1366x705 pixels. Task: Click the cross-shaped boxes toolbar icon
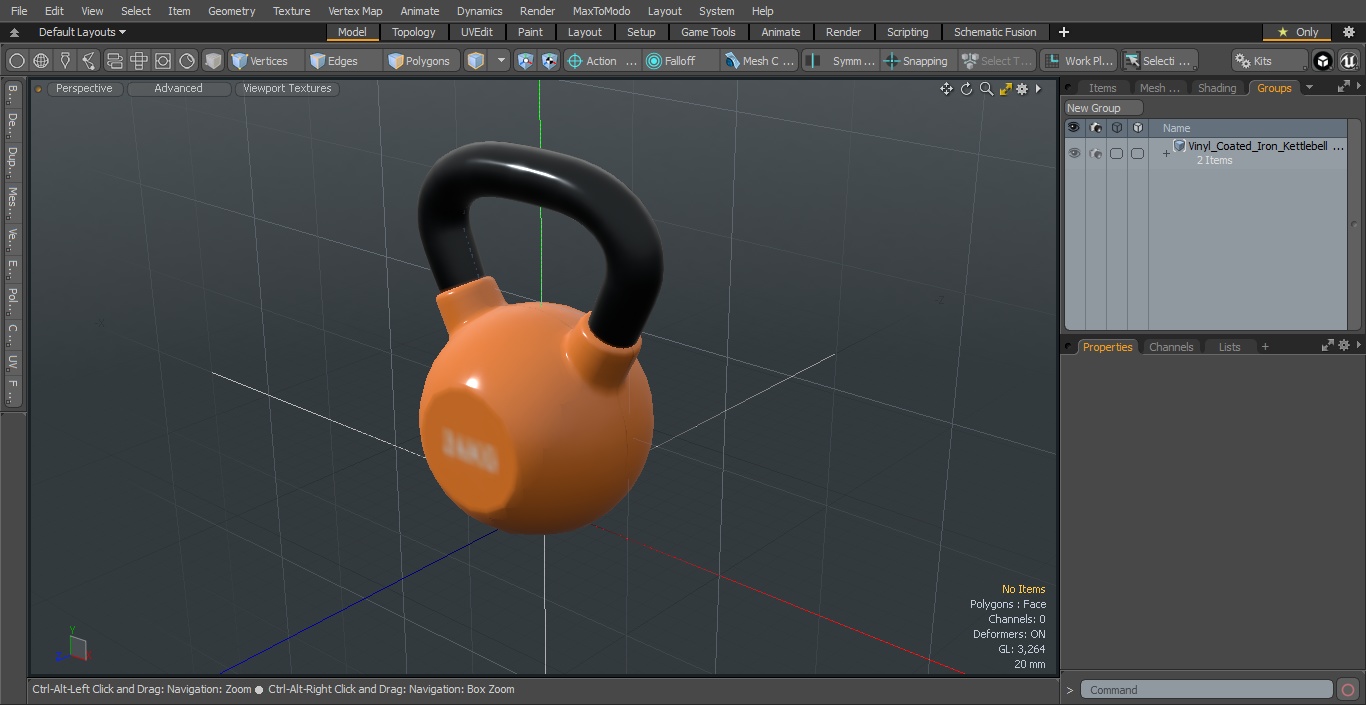pyautogui.click(x=139, y=61)
